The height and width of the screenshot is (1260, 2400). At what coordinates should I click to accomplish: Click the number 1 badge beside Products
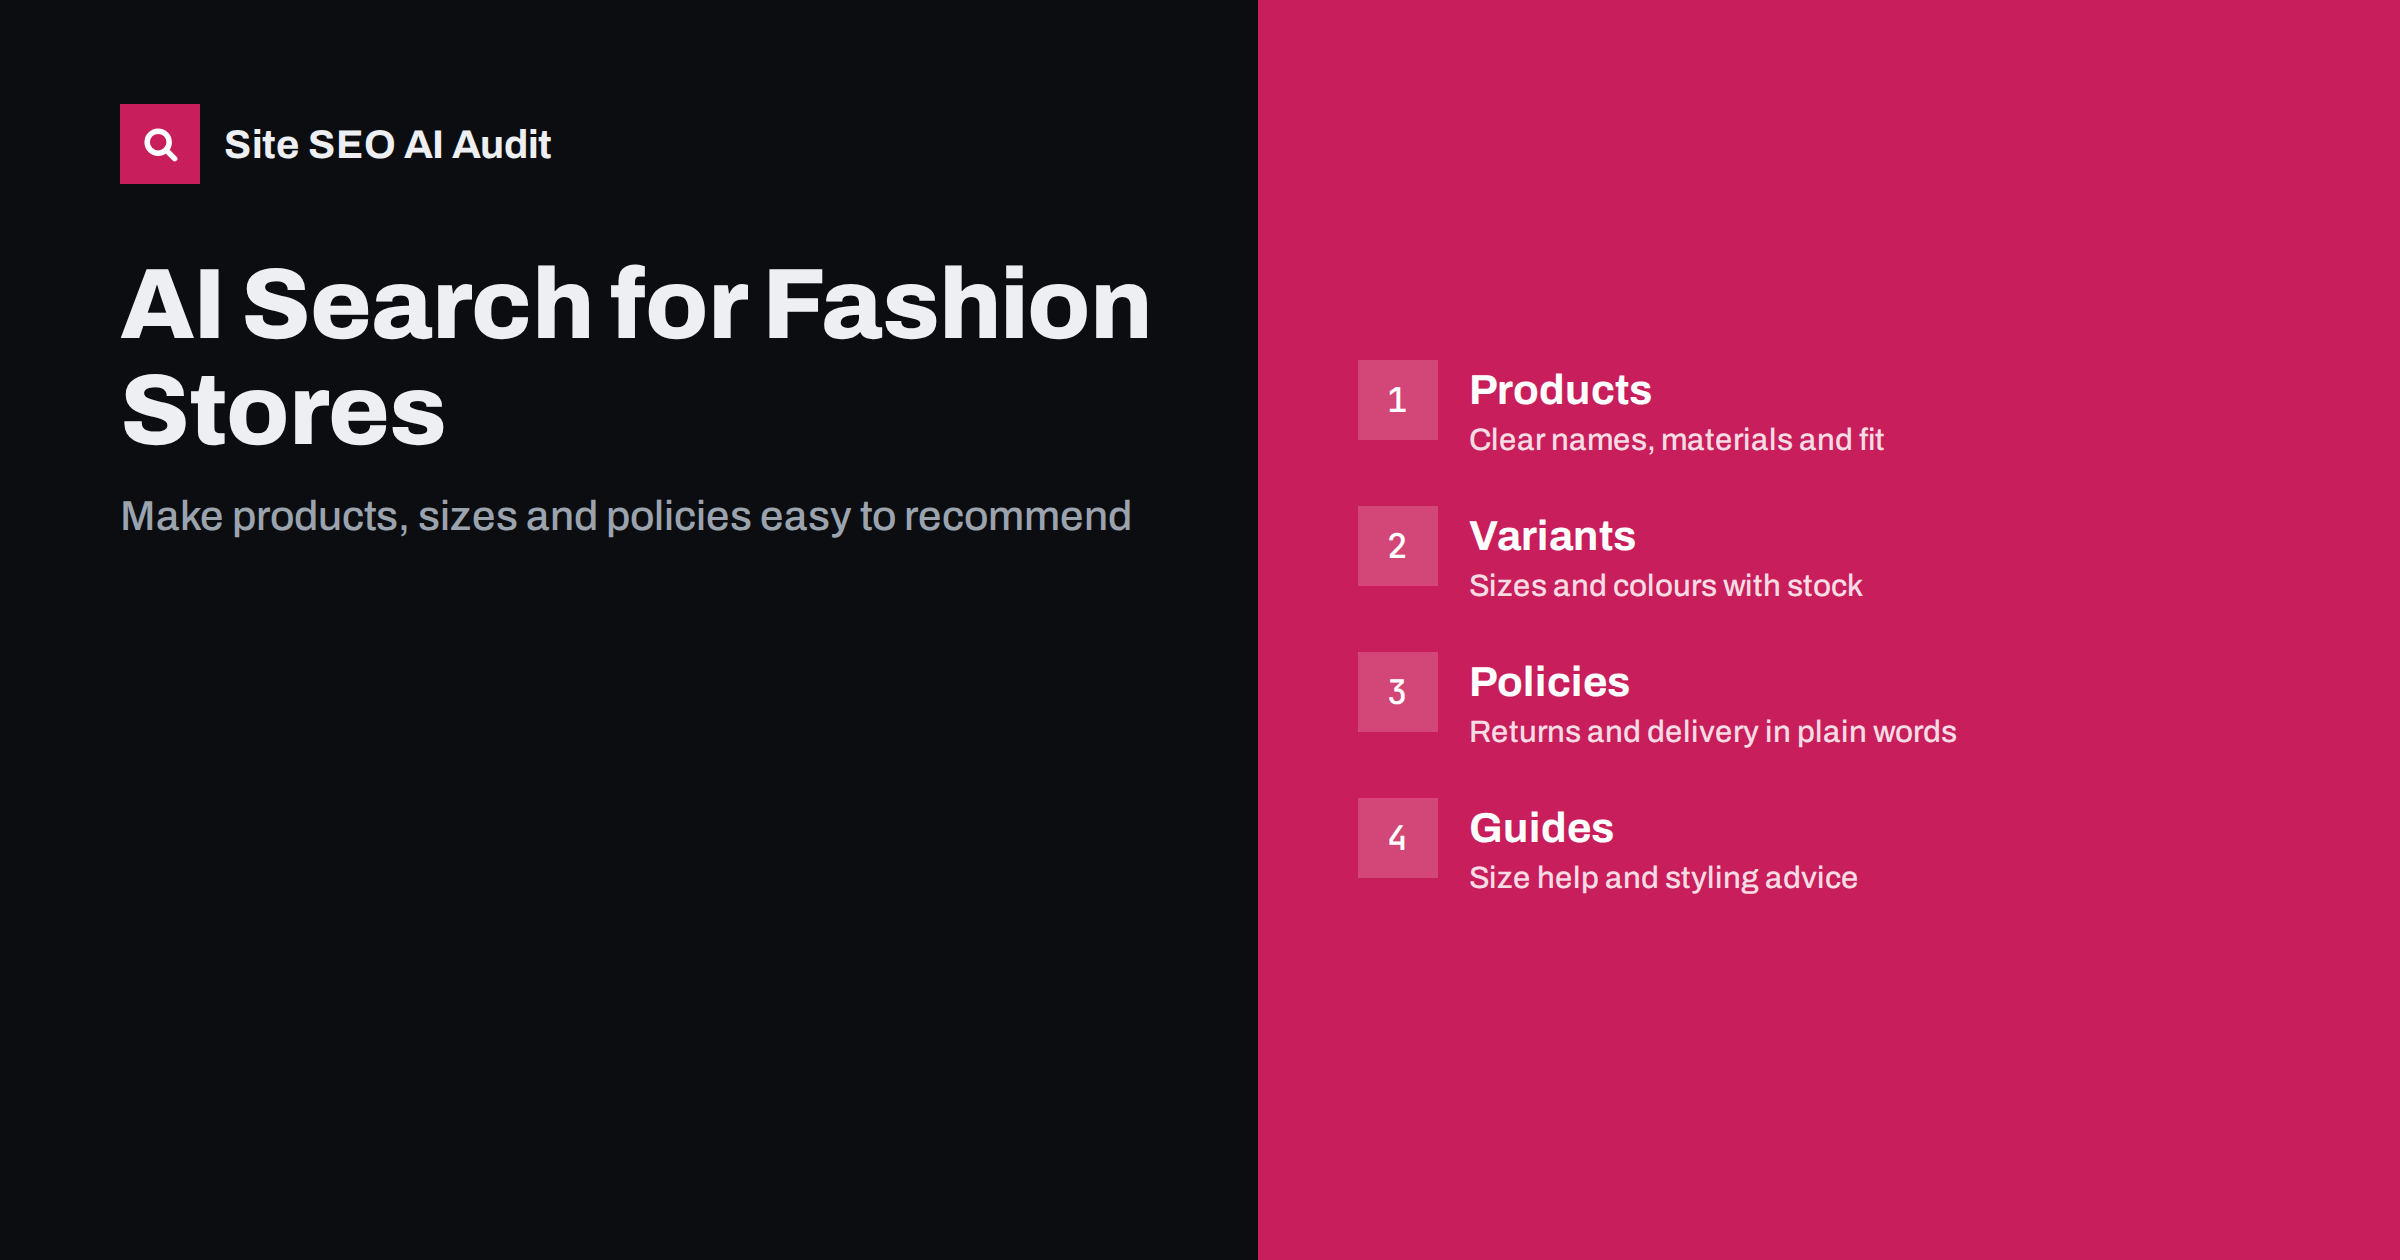1397,400
